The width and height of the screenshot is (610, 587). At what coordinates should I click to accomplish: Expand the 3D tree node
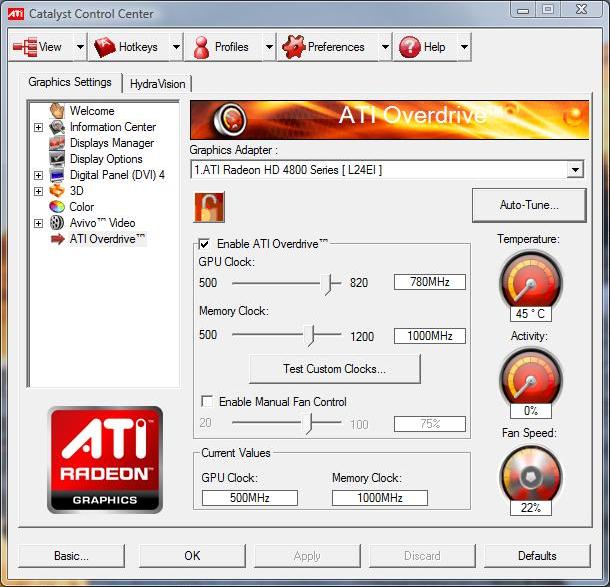pos(39,191)
